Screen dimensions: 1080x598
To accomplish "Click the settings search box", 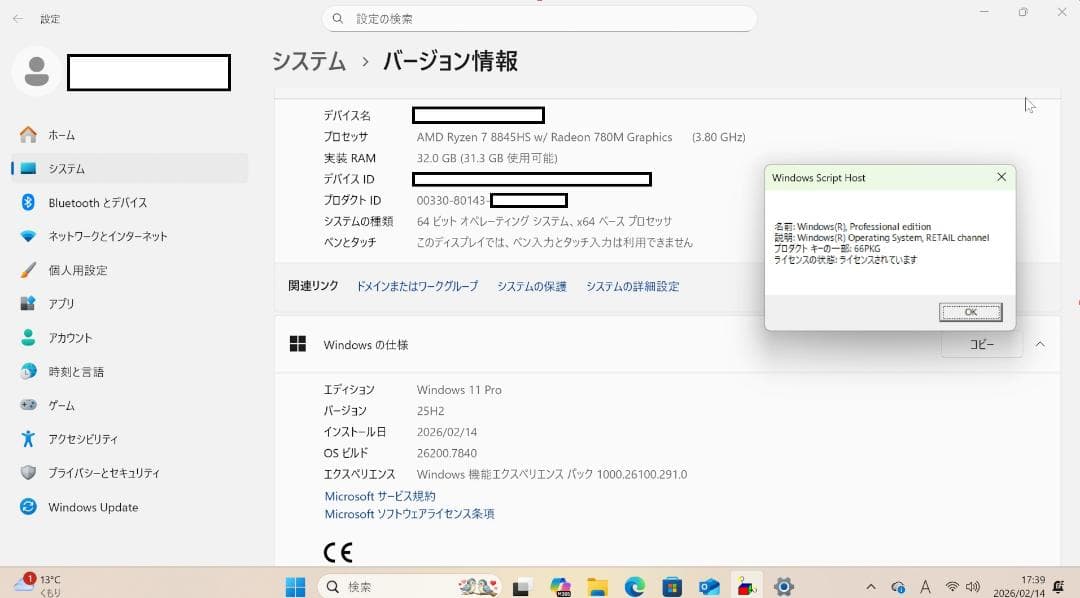I will 539,19.
